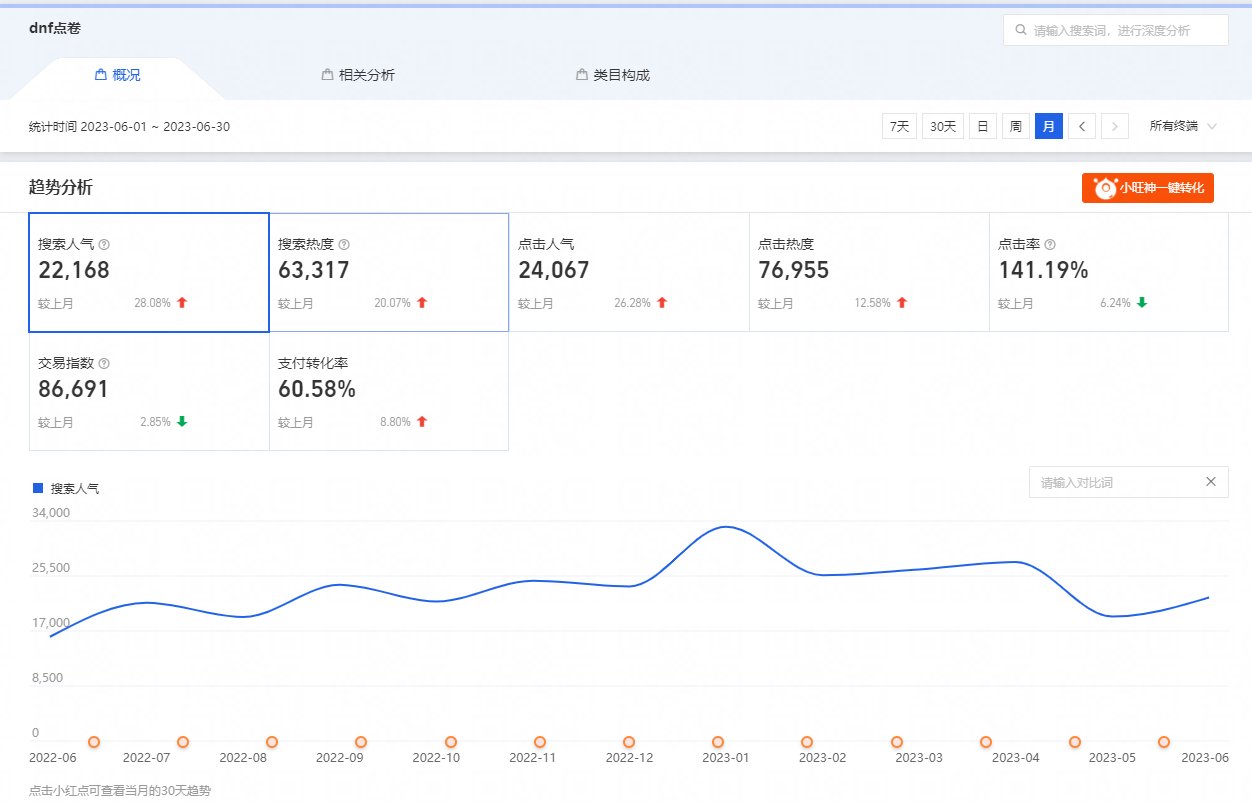Select the 搜索热度 metric card

tap(389, 272)
